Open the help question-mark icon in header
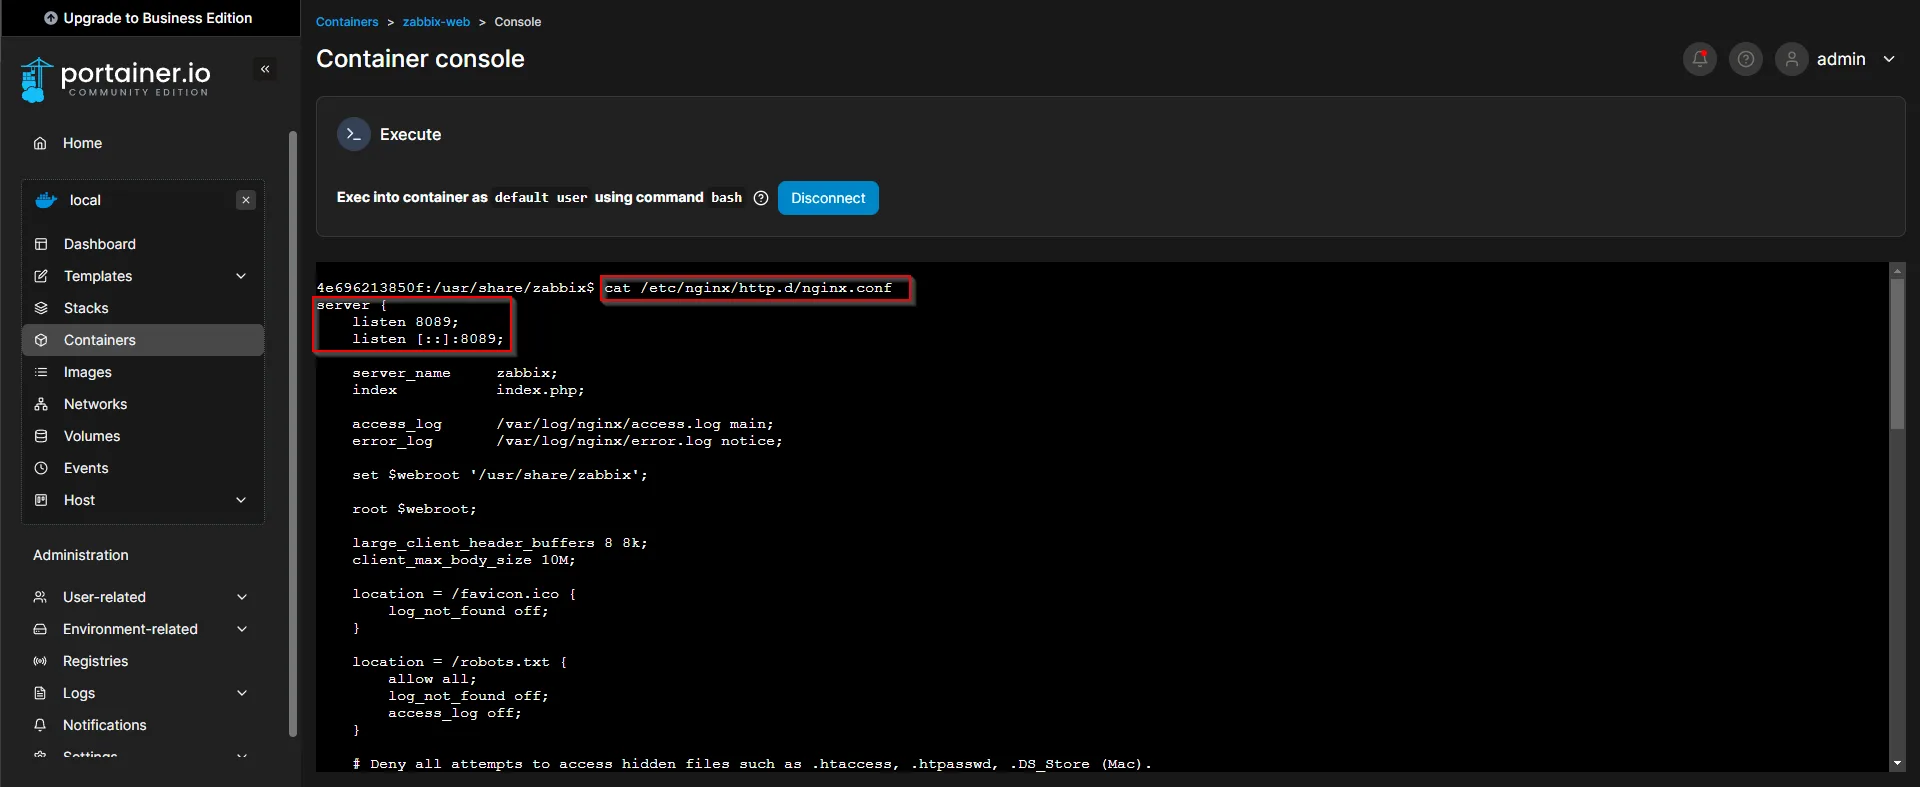This screenshot has width=1920, height=787. tap(1746, 59)
